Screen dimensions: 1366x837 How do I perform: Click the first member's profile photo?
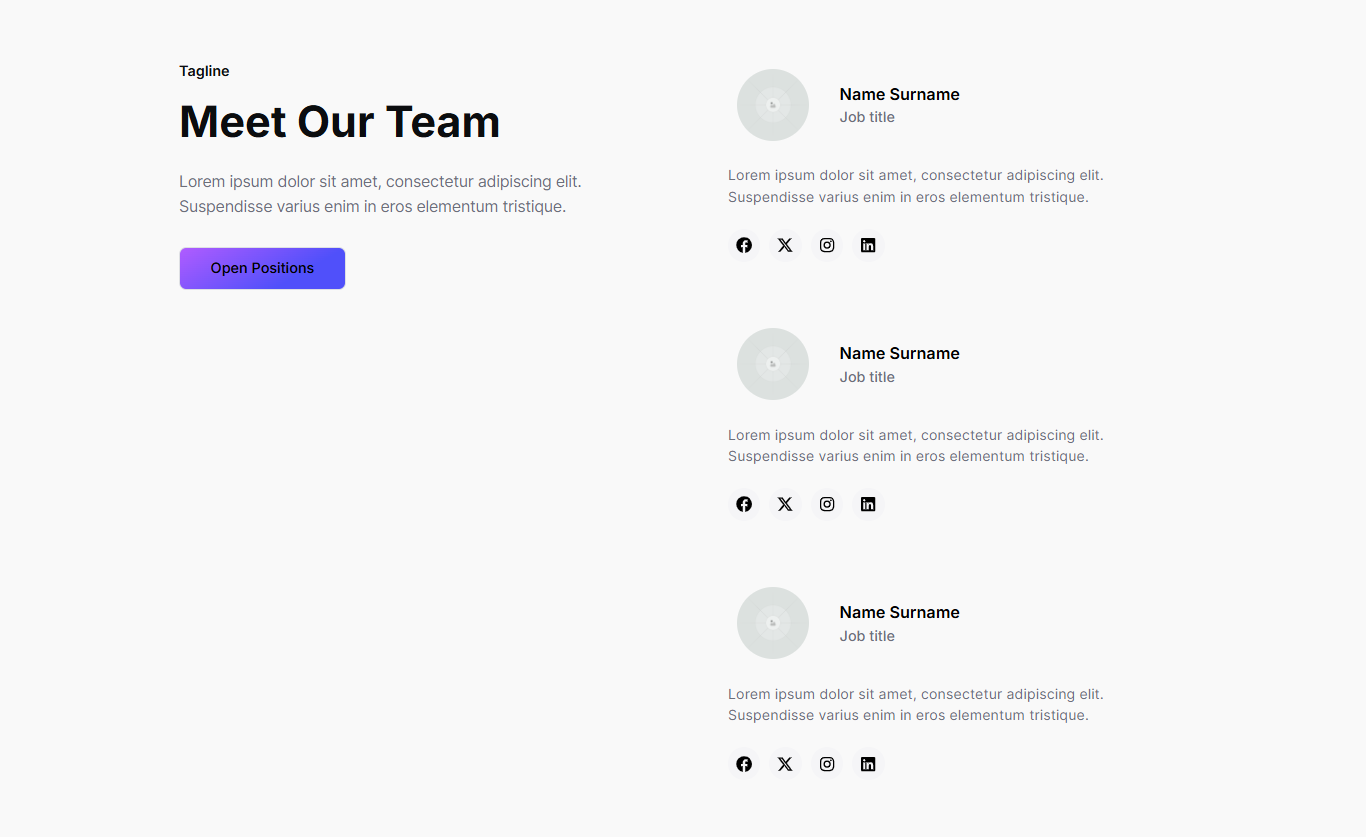tap(772, 105)
